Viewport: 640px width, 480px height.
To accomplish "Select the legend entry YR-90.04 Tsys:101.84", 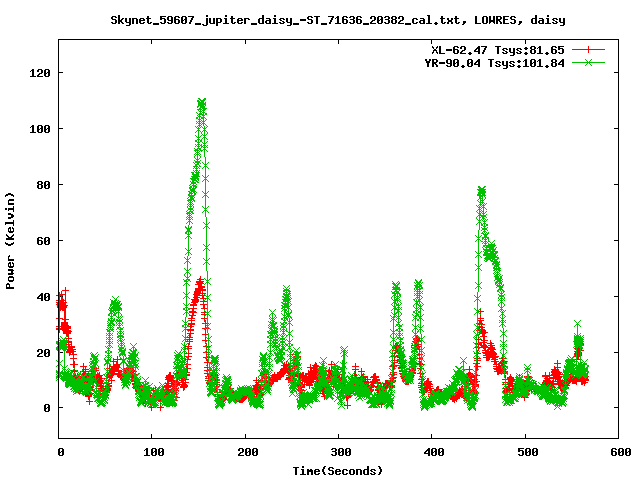I will [494, 63].
